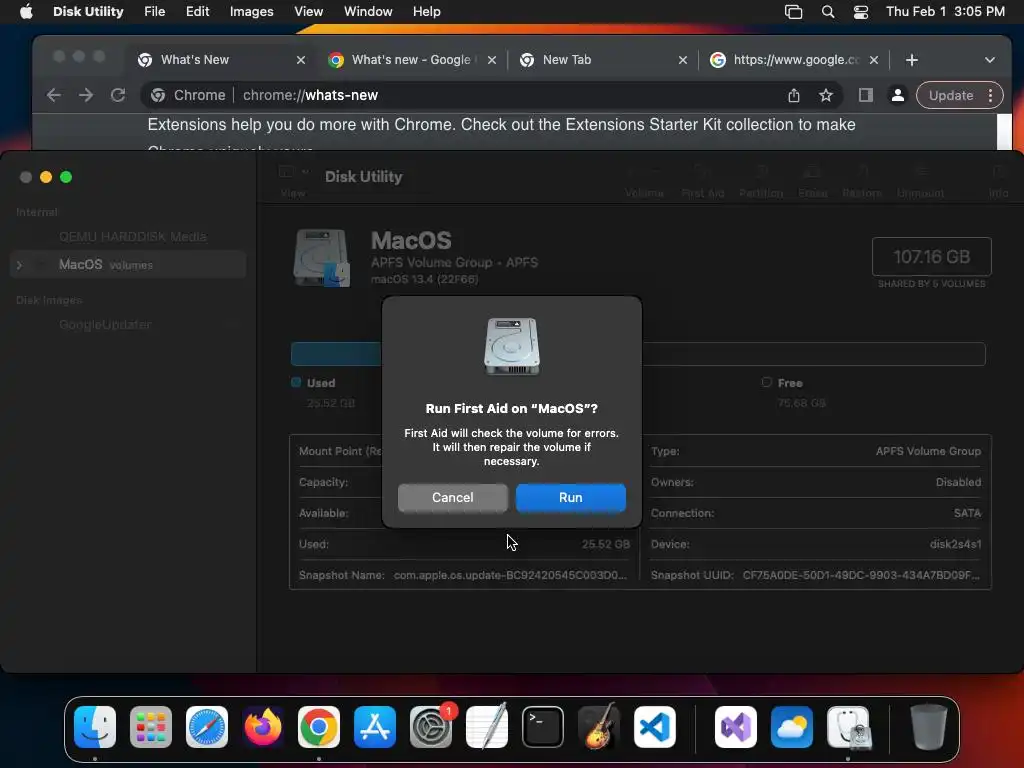Click the Run button in First Aid dialog
This screenshot has height=768, width=1024.
click(x=570, y=498)
